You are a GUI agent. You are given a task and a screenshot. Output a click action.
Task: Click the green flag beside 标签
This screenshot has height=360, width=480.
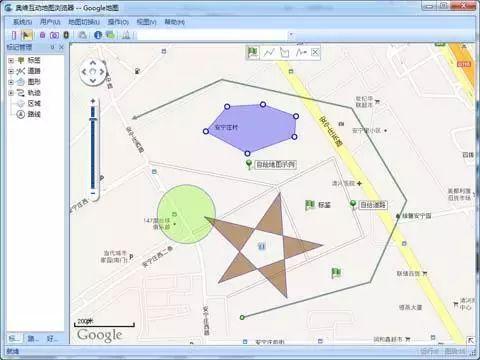tap(310, 205)
